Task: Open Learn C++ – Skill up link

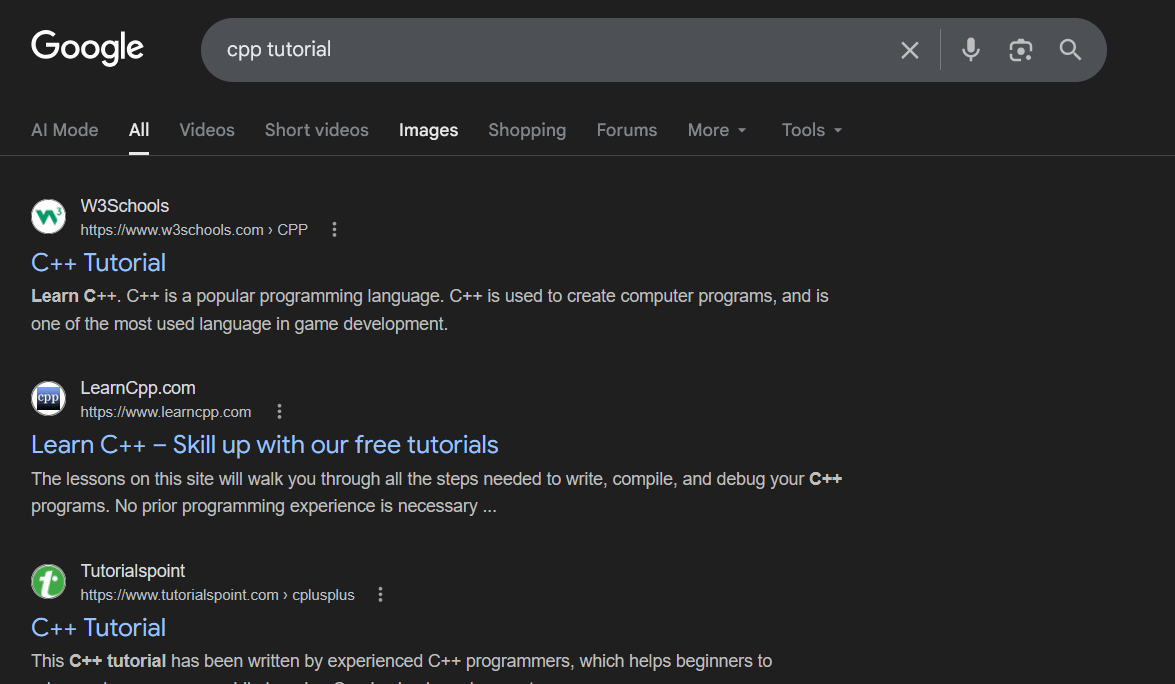Action: (x=264, y=445)
